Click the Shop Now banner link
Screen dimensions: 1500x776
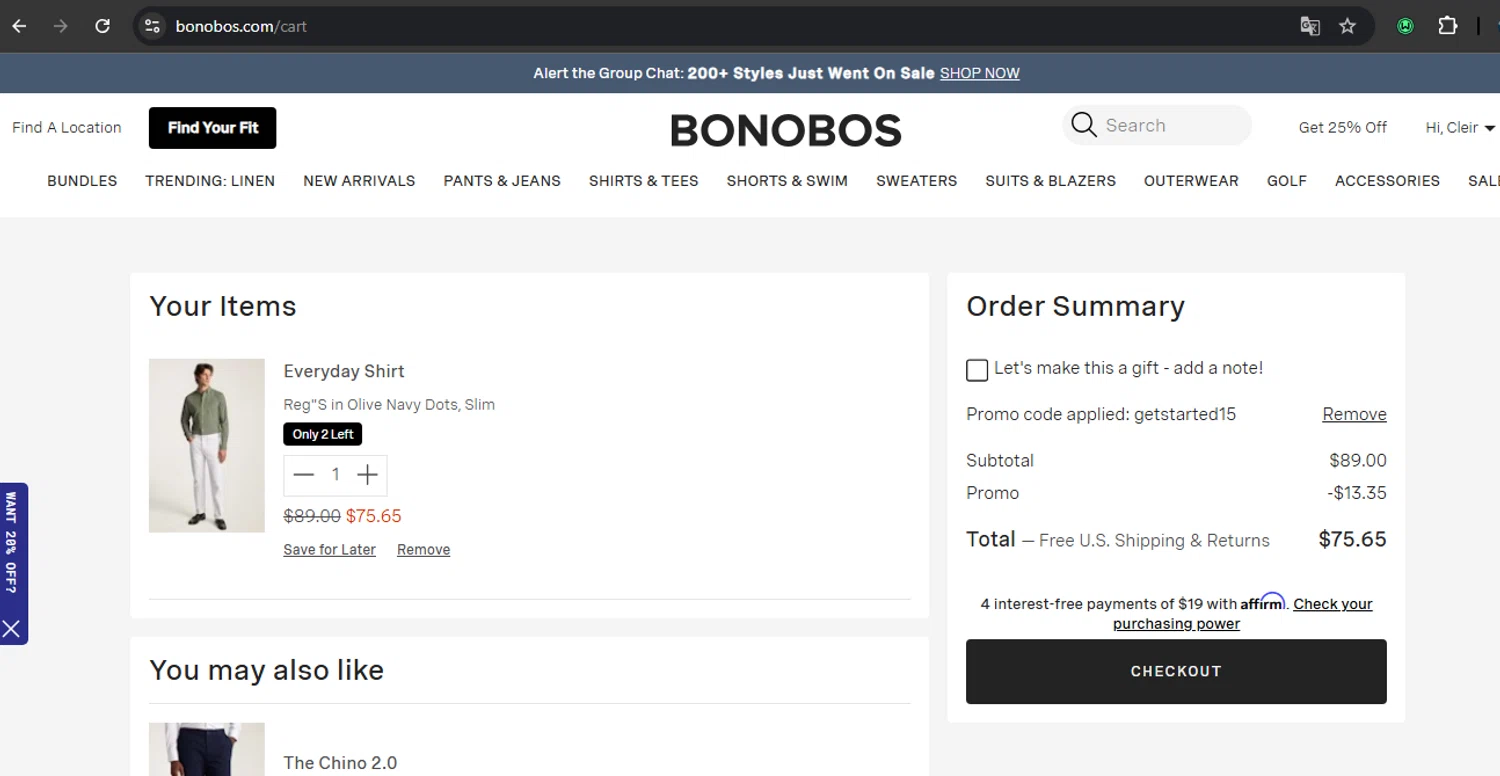(980, 73)
